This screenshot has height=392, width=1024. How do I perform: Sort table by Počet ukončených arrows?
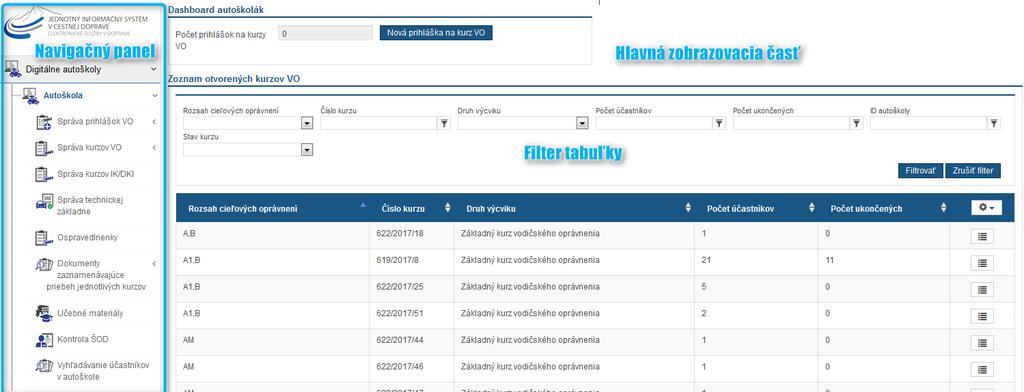944,208
